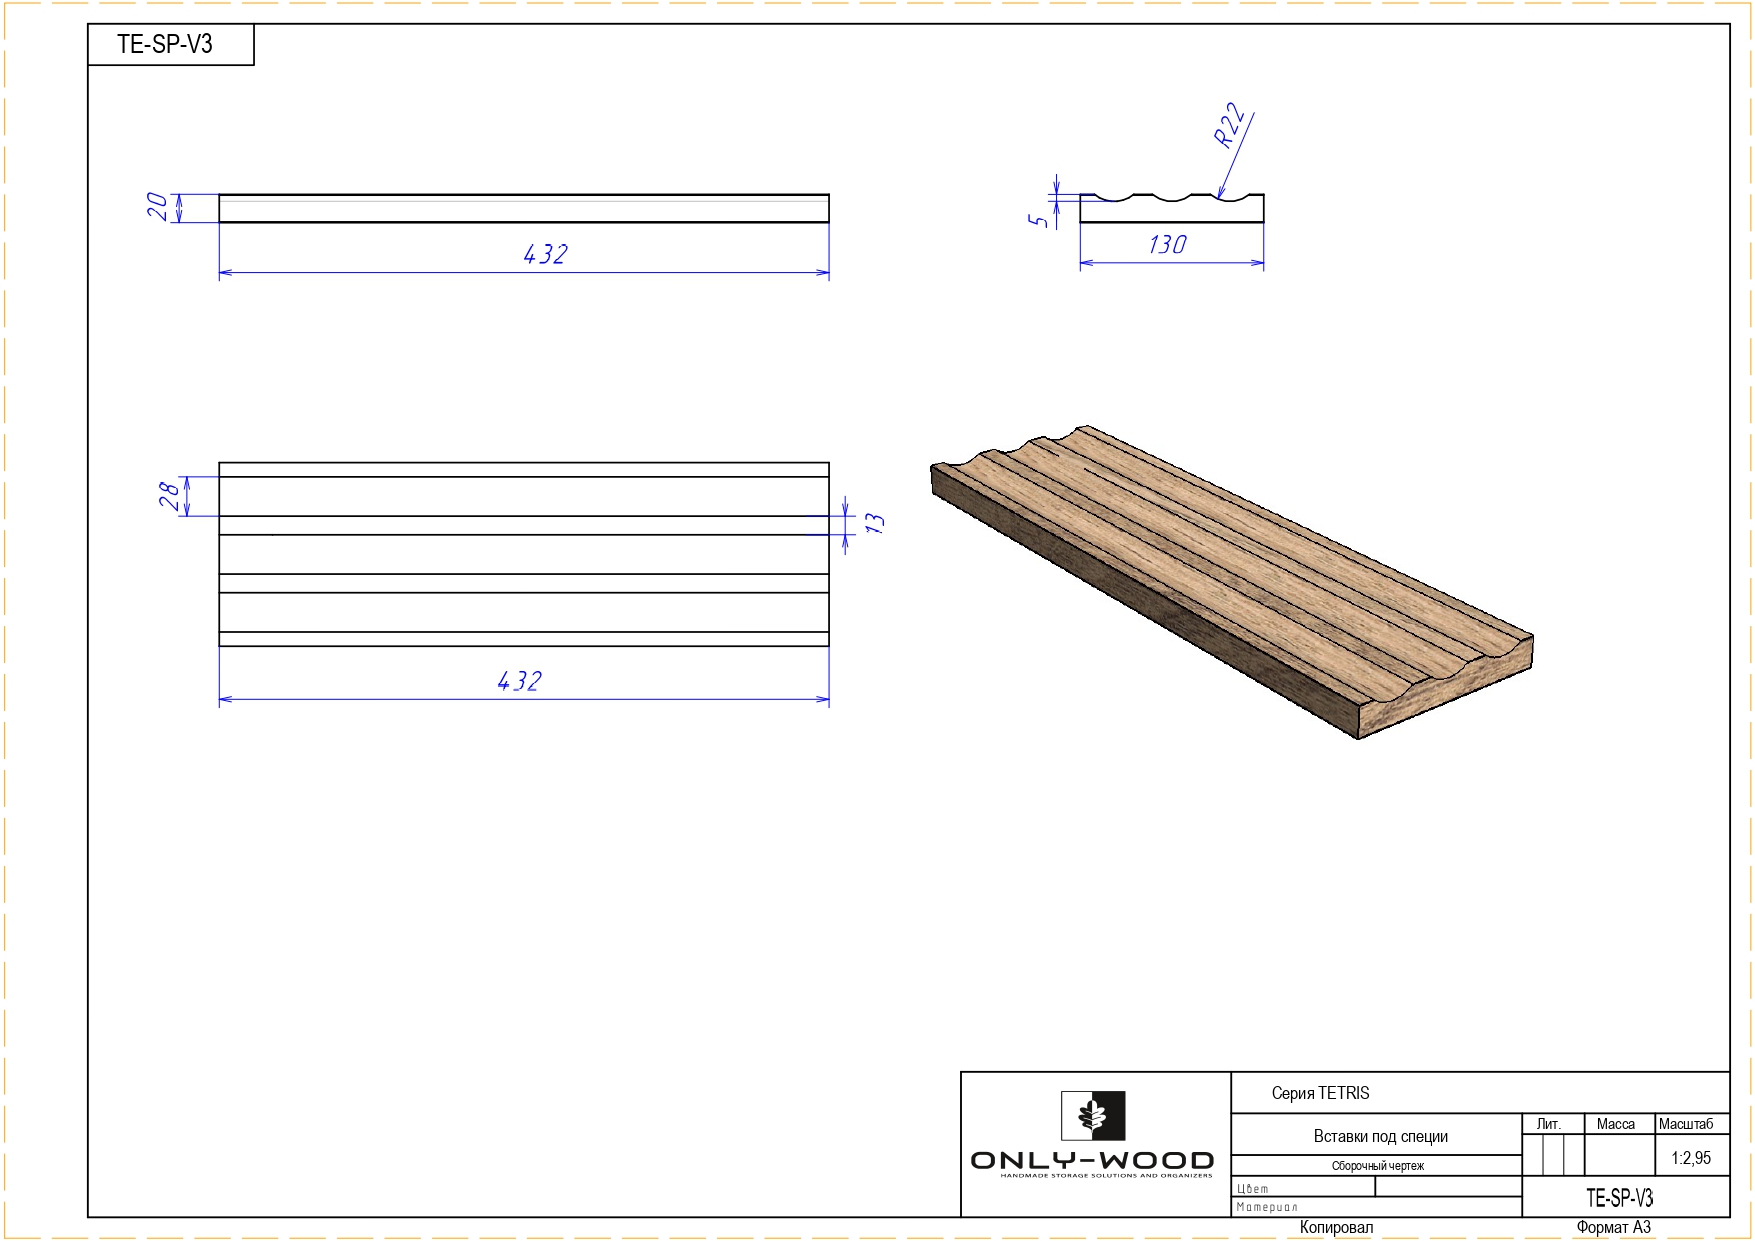Screen dimensions: 1755x1241
Task: Select the Копировал label
Action: (x=1336, y=1227)
